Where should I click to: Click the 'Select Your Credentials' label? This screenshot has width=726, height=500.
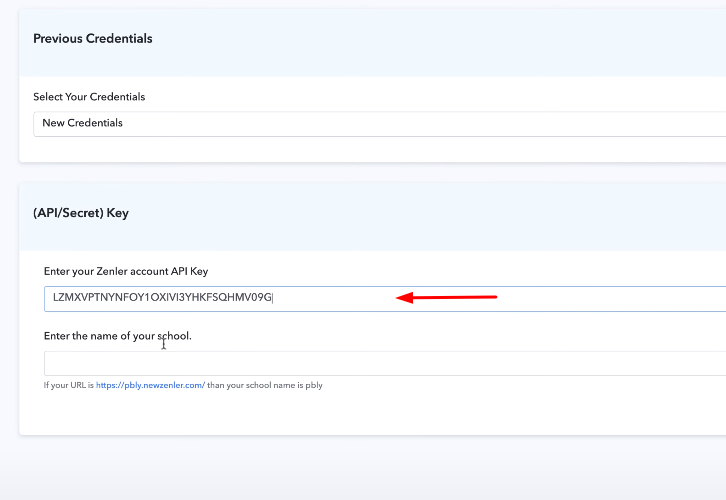(89, 97)
